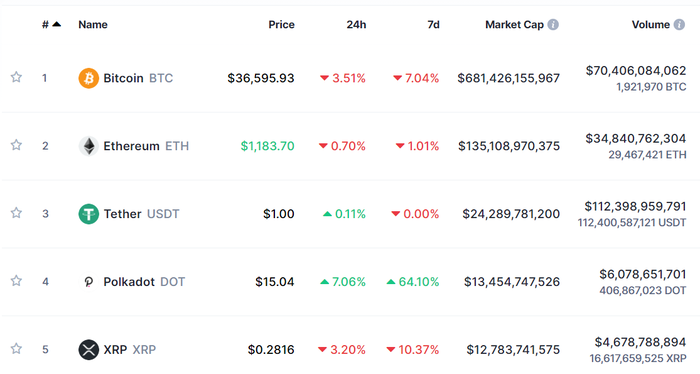Click the XRP black logo icon
The height and width of the screenshot is (374, 700).
coord(88,349)
